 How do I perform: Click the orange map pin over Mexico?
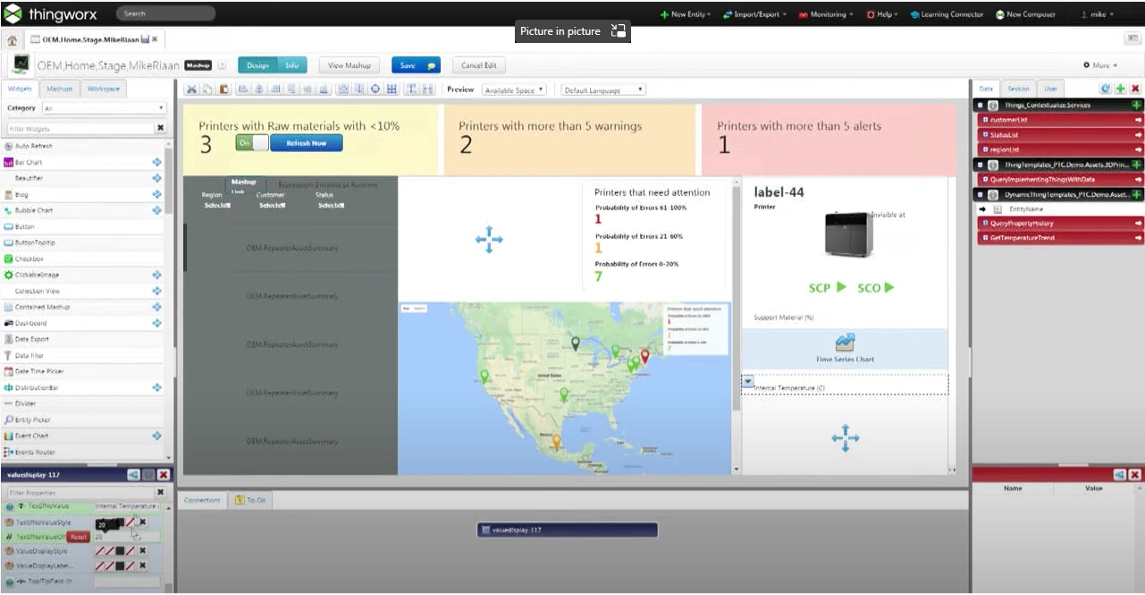tap(556, 441)
